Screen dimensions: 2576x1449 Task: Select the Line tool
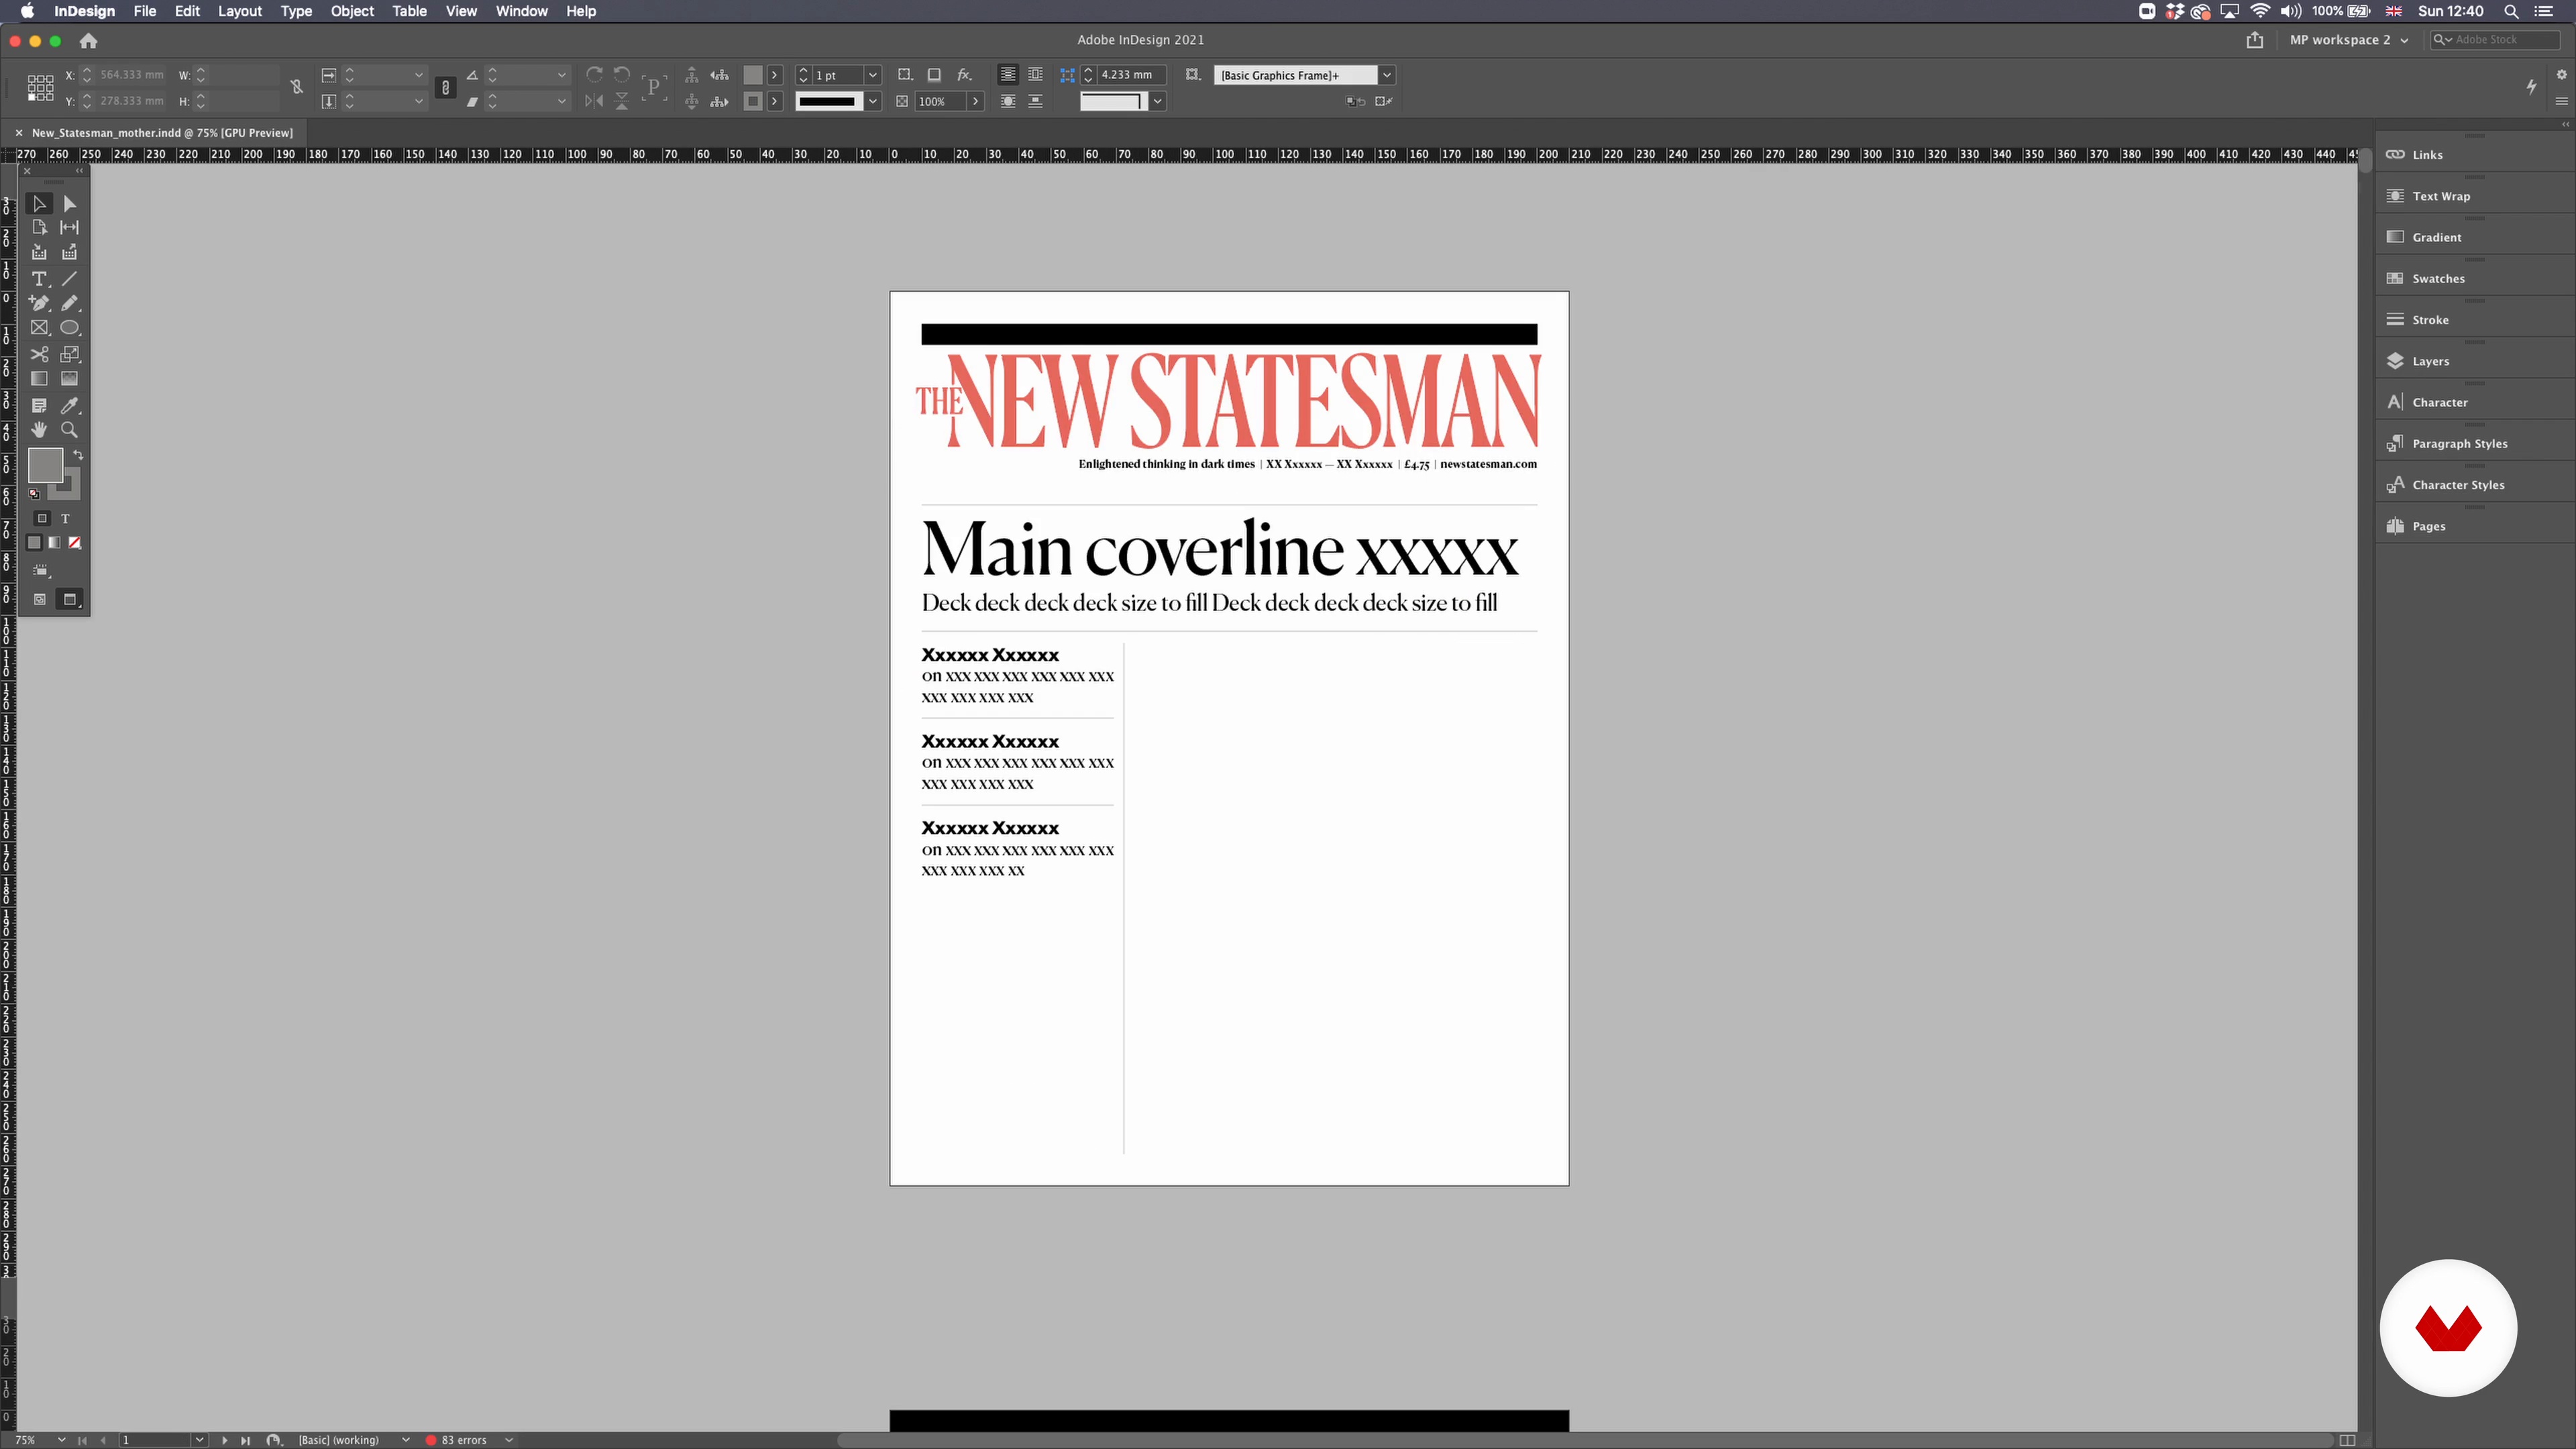coord(69,278)
